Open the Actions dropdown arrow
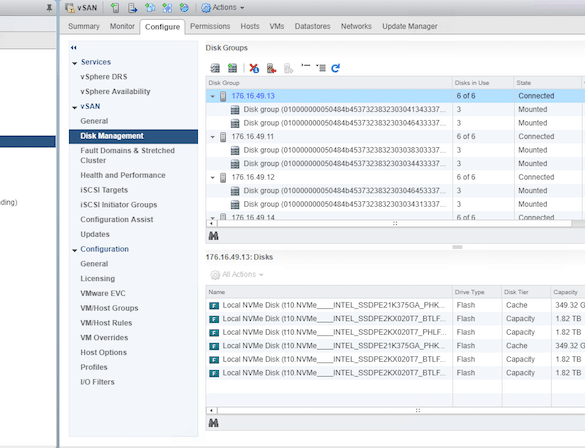Viewport: 585px width, 448px height. (242, 8)
